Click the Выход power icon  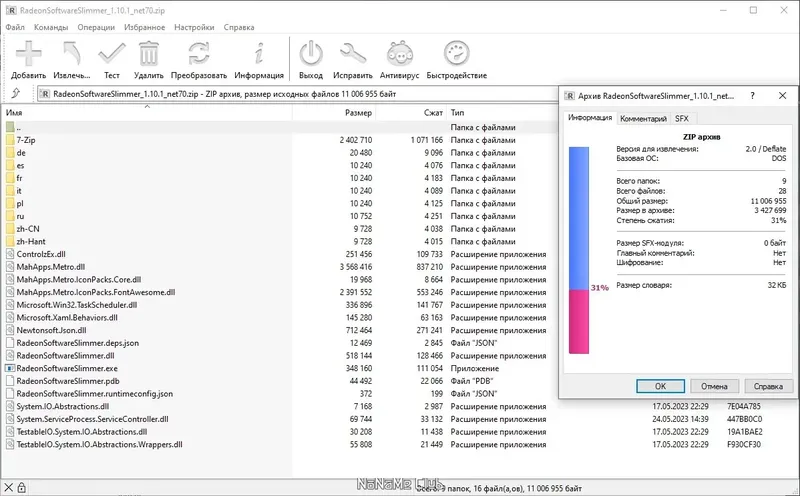point(311,53)
